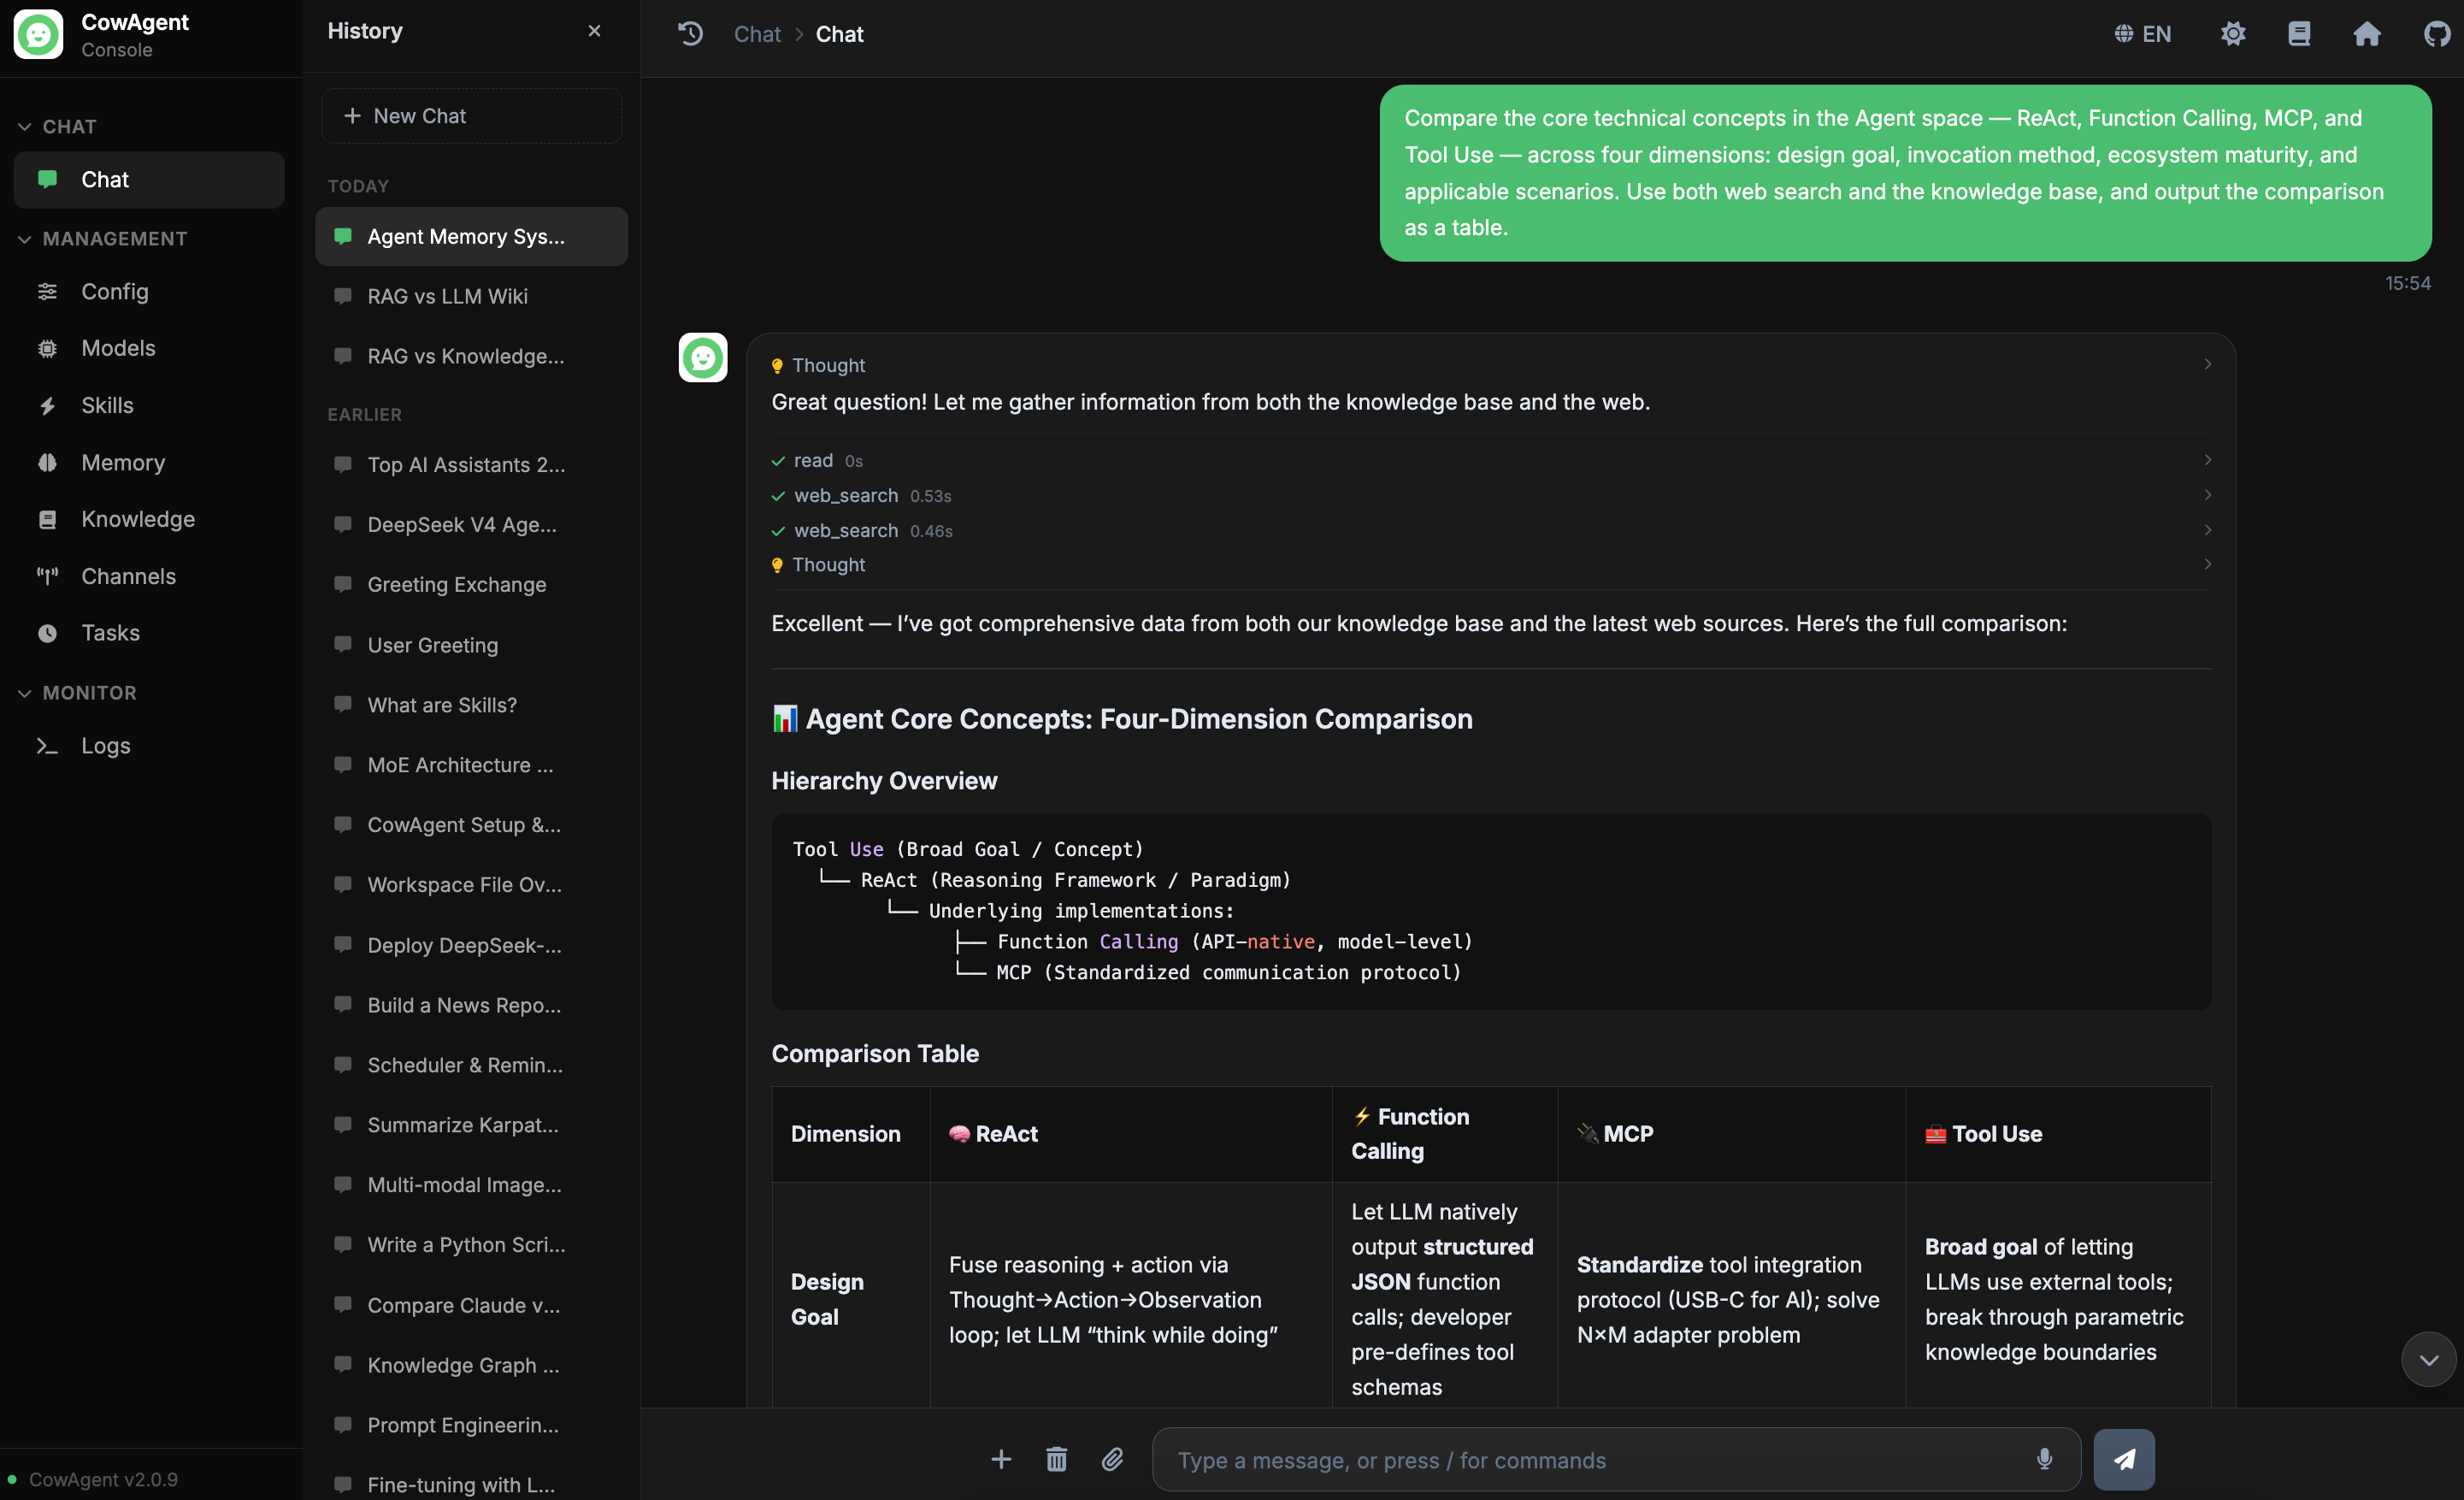
Task: Attach a file with the paperclip icon
Action: click(x=1112, y=1459)
